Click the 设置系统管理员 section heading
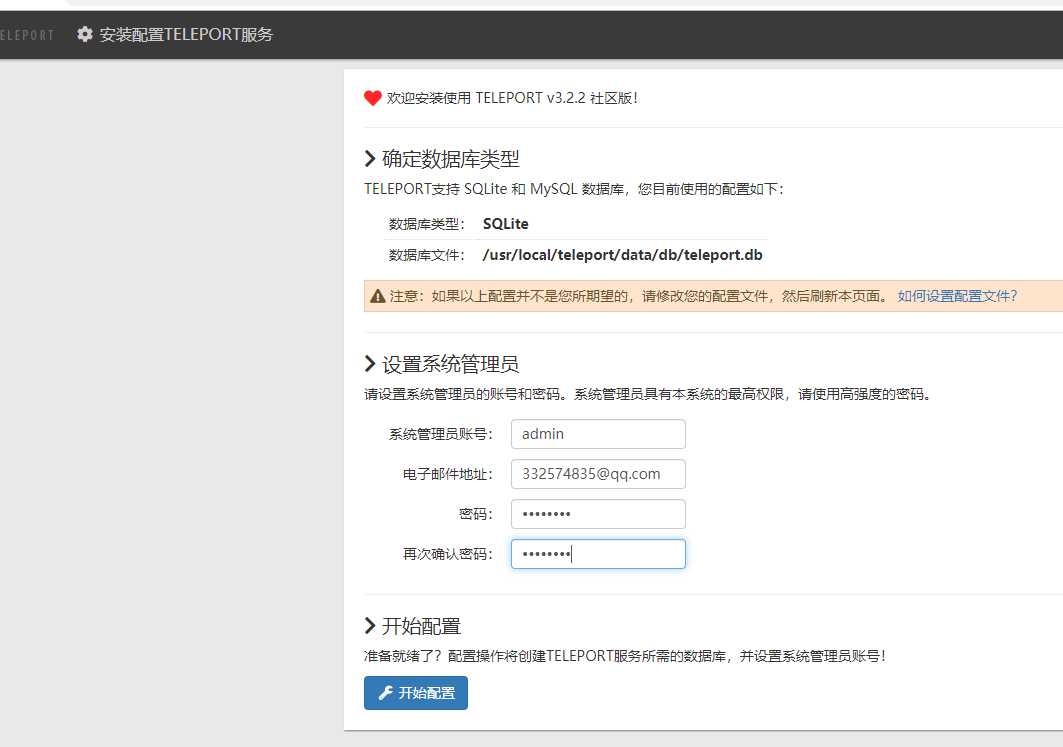Image resolution: width=1063 pixels, height=747 pixels. pyautogui.click(x=451, y=365)
